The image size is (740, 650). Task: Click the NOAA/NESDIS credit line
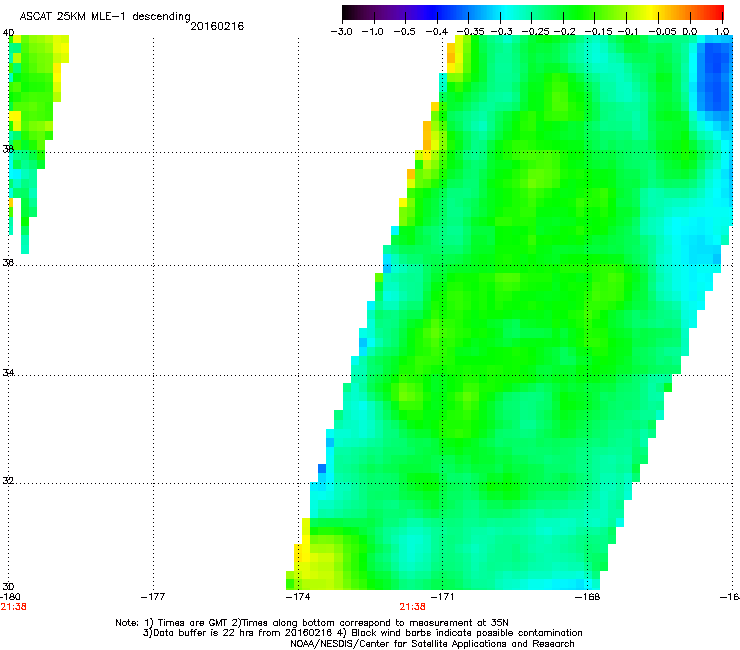pyautogui.click(x=432, y=644)
